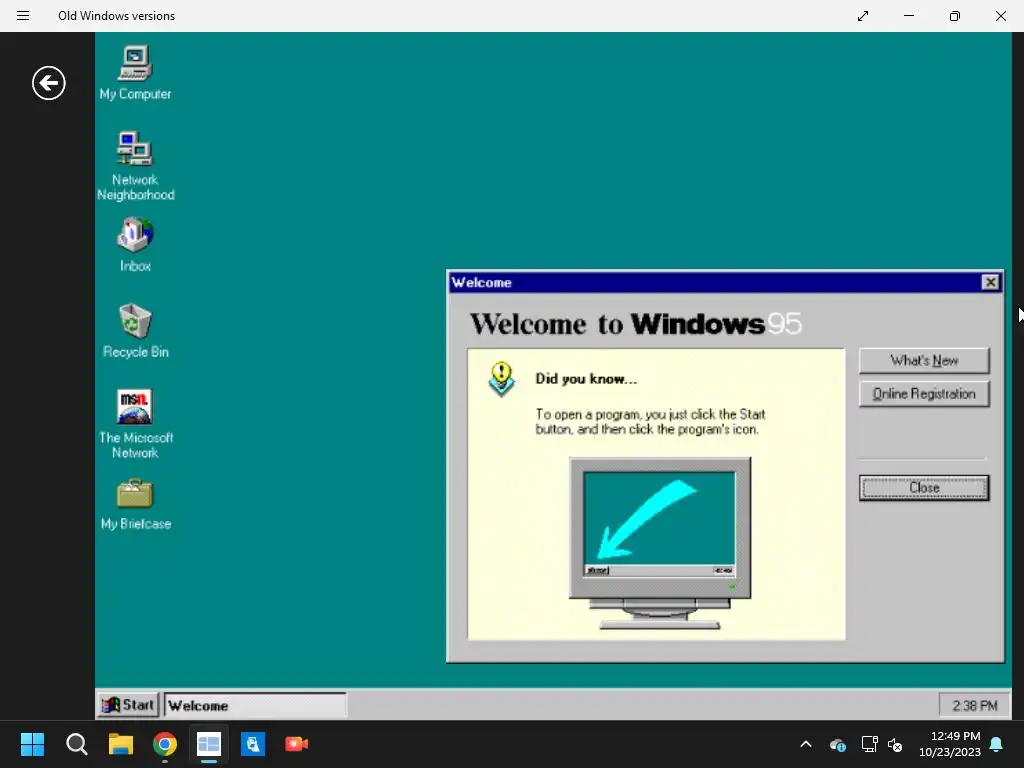Image resolution: width=1024 pixels, height=768 pixels.
Task: Go back using the circled arrow button
Action: (49, 83)
